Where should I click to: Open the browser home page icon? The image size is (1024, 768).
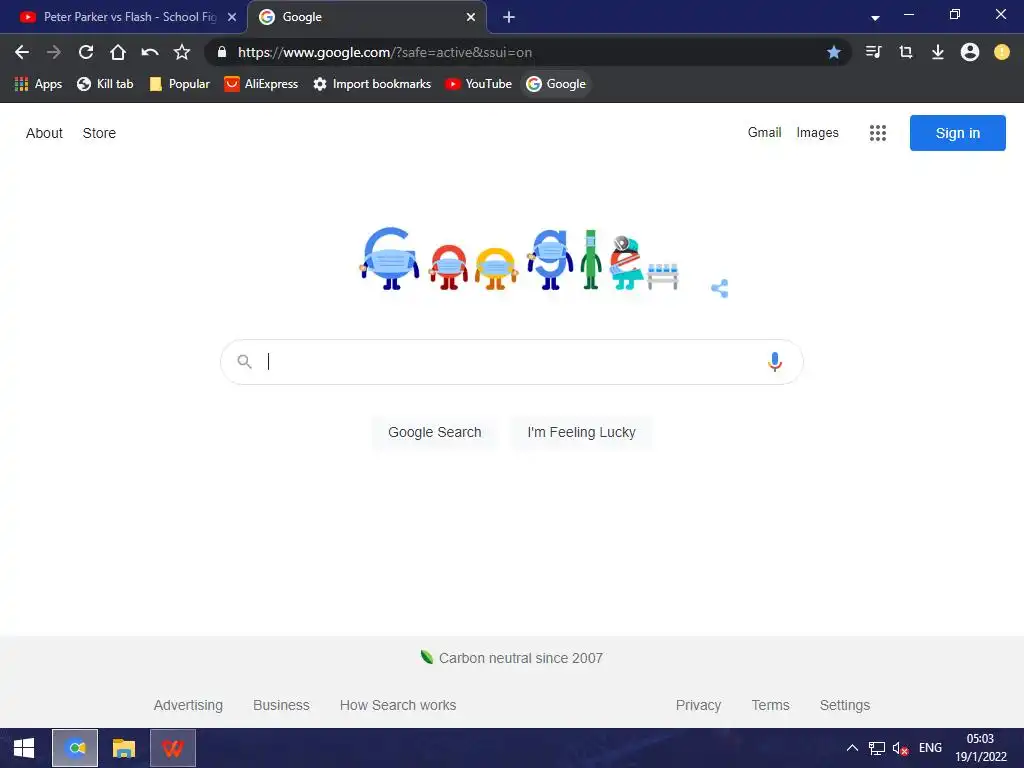118,52
